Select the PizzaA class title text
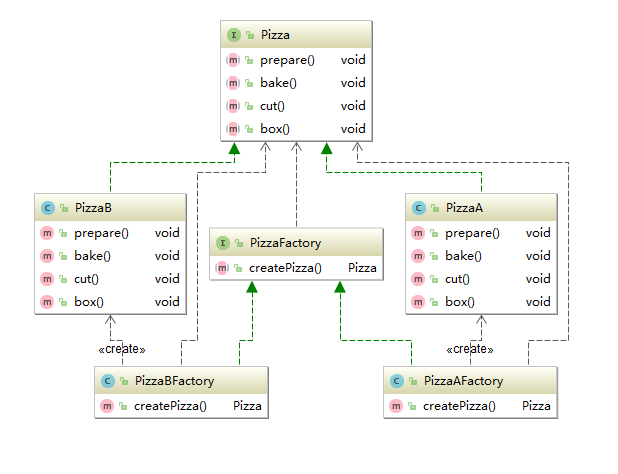Viewport: 618px width, 474px height. click(464, 208)
